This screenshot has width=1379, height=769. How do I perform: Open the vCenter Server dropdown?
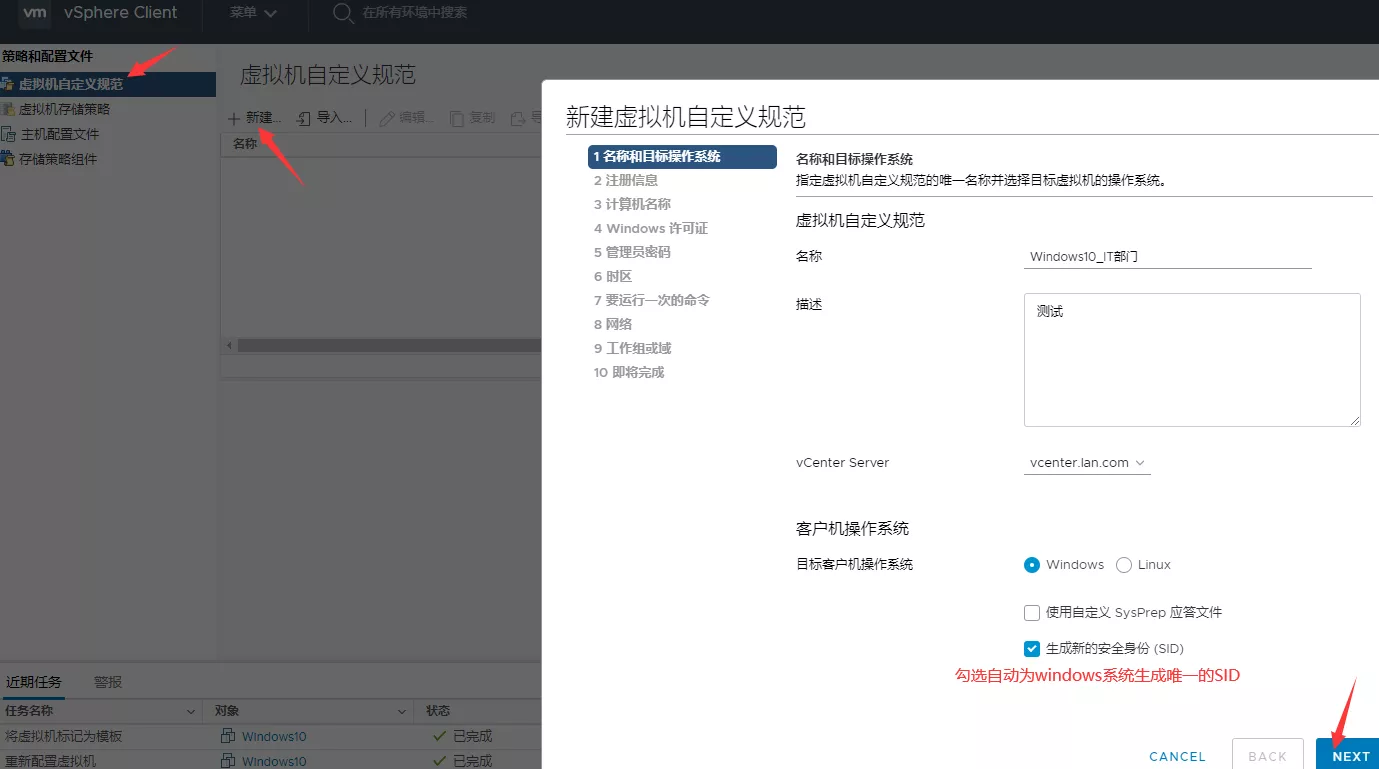point(1087,463)
